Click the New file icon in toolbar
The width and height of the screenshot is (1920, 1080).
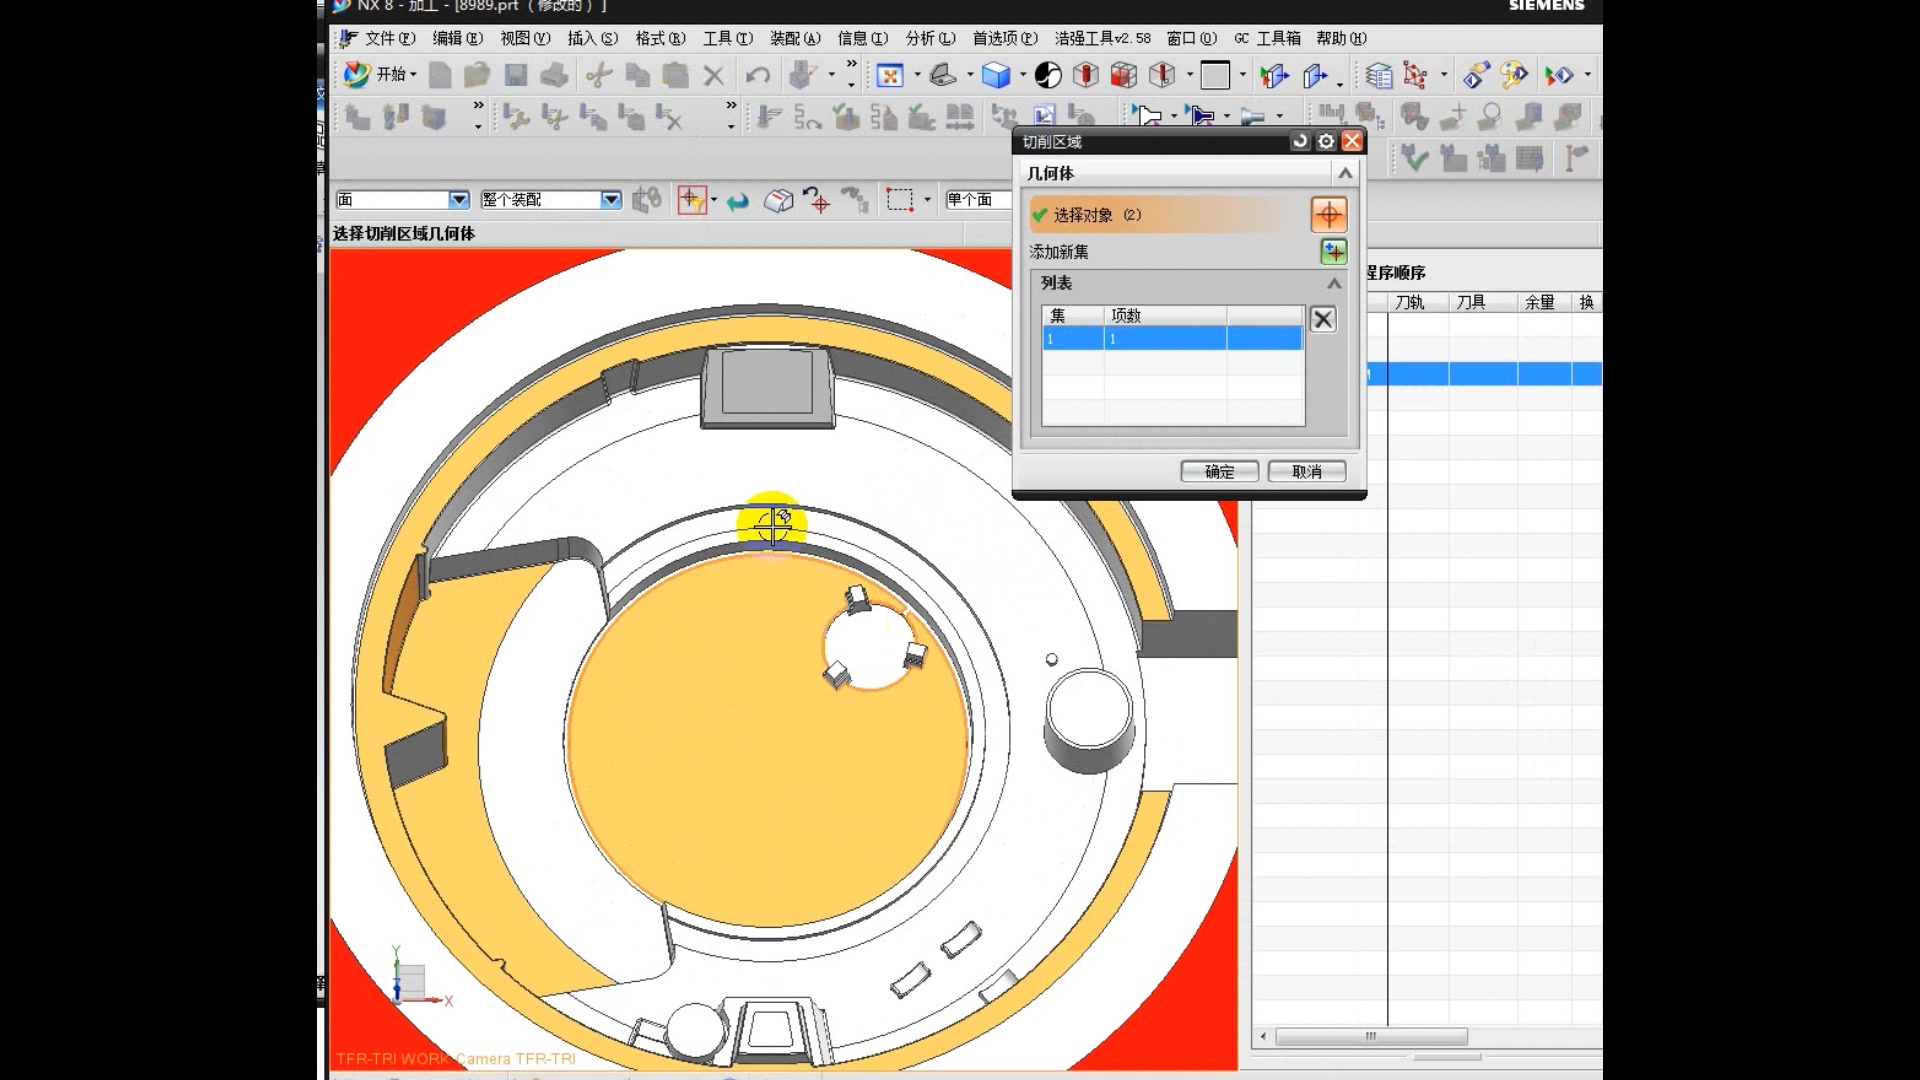(x=440, y=75)
